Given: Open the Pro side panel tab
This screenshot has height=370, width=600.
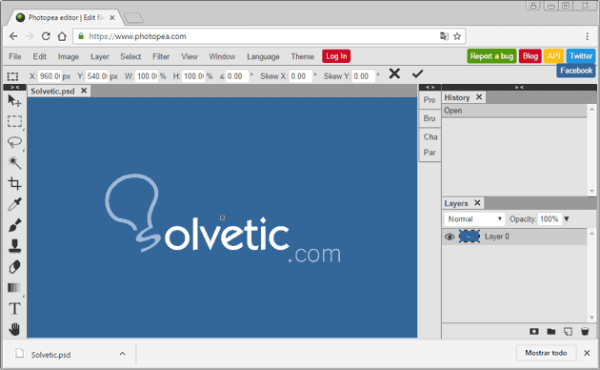Looking at the screenshot, I should pos(430,100).
